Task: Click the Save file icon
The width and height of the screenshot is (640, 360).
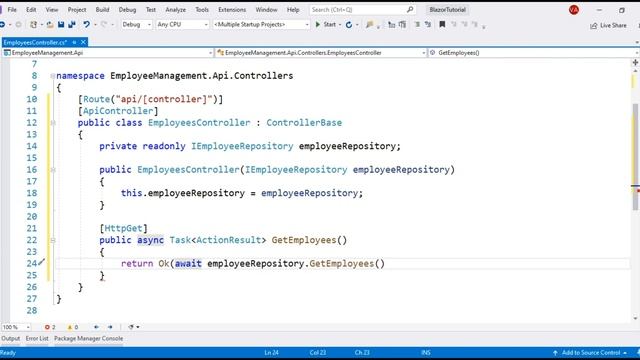Action: pyautogui.click(x=61, y=25)
